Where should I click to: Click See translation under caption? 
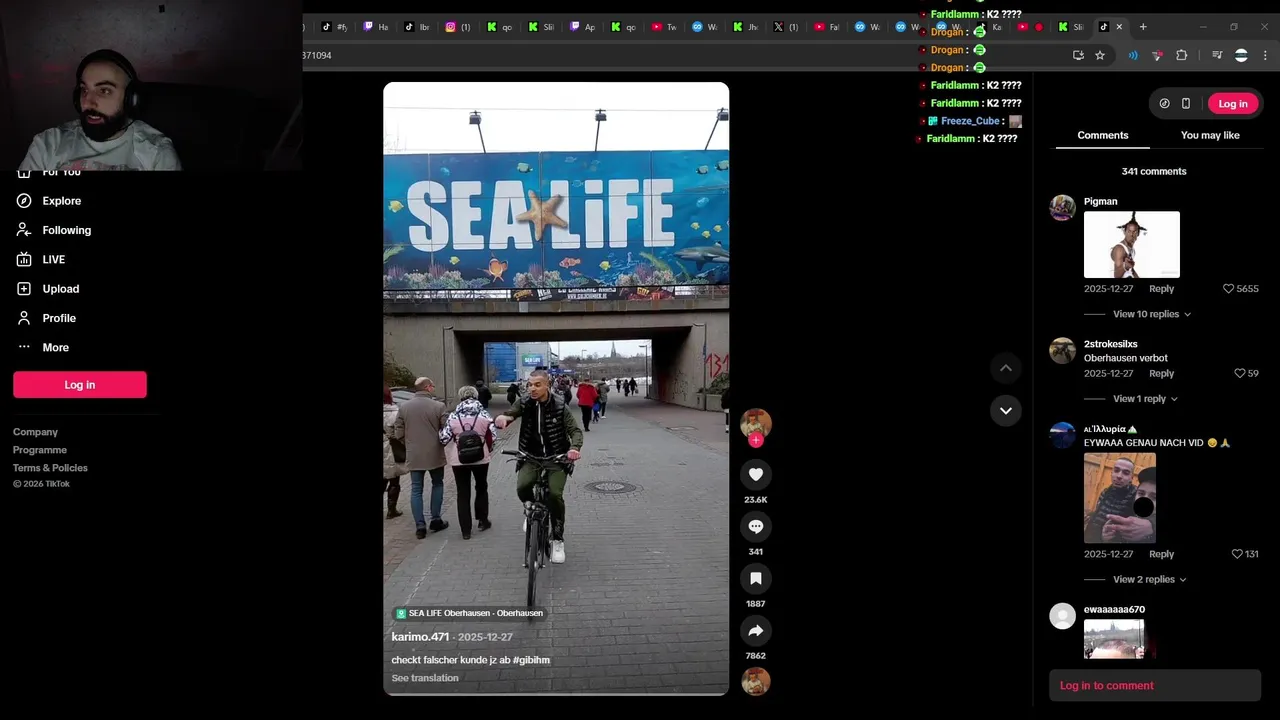(425, 678)
